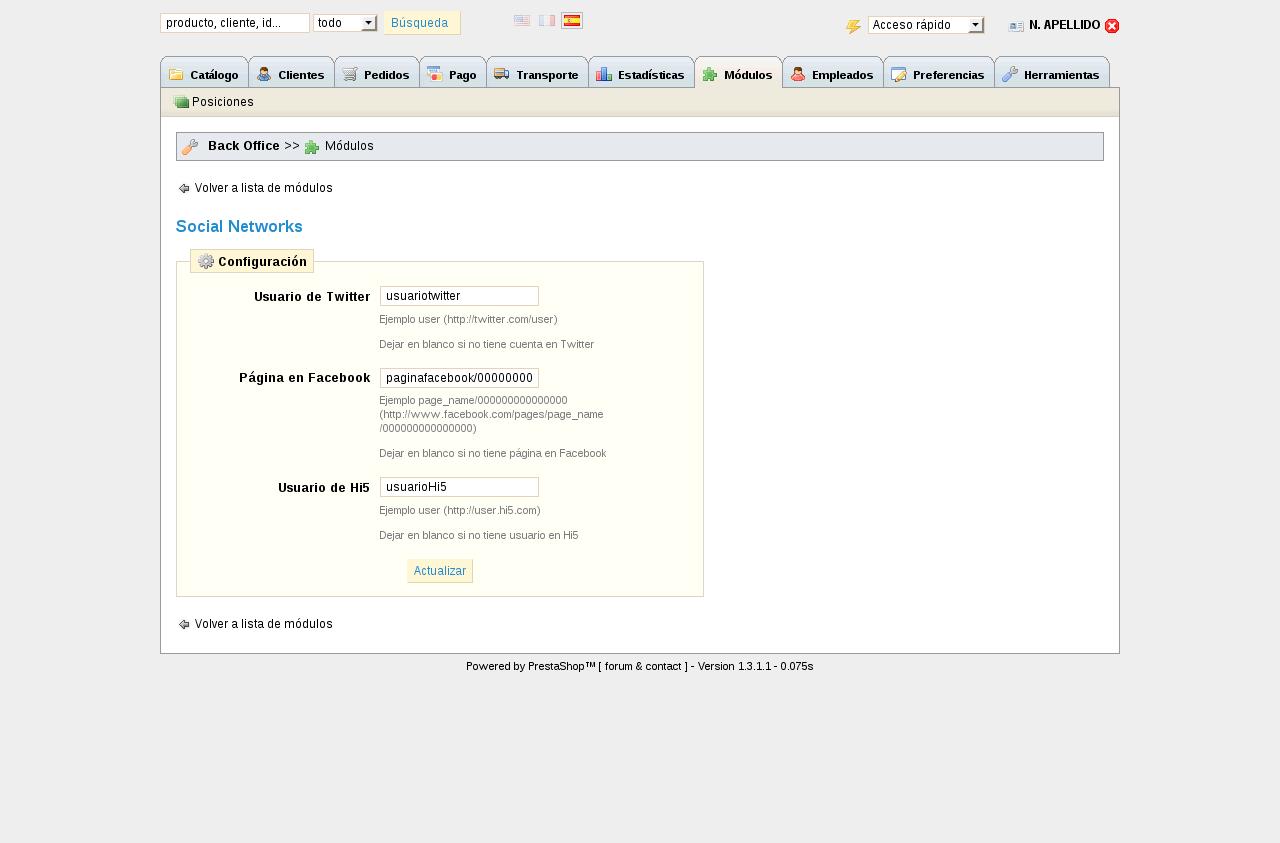This screenshot has height=843, width=1280.
Task: Click the 'Social Networks' heading
Action: point(239,227)
